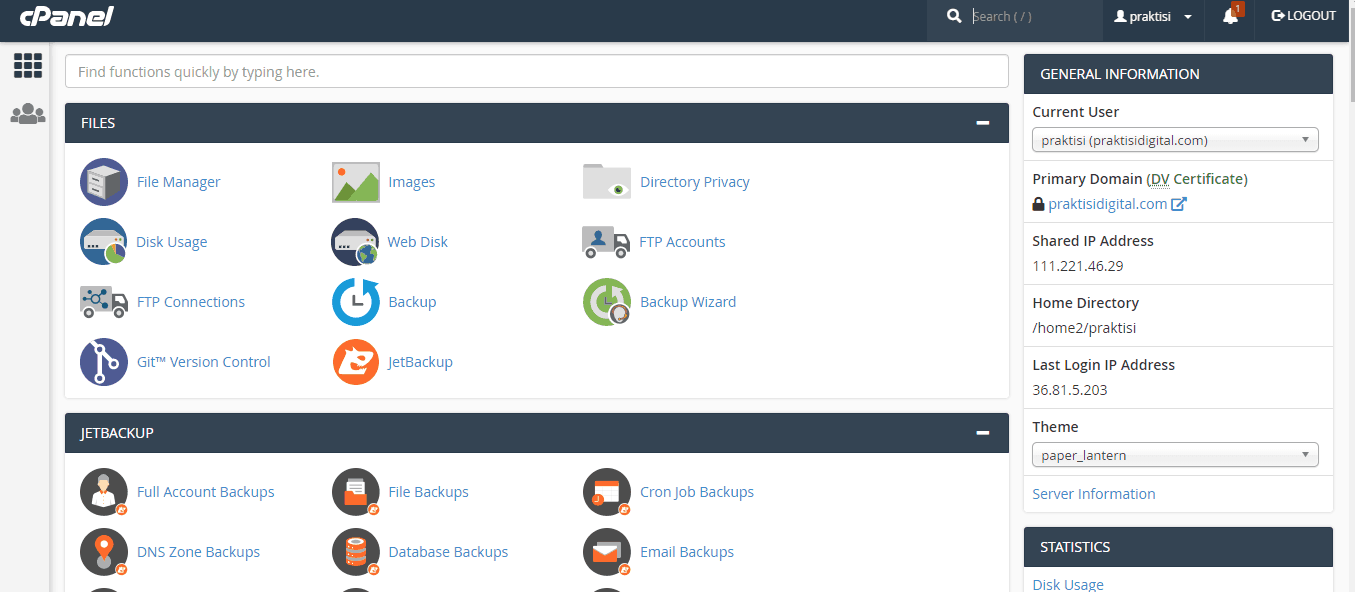1355x592 pixels.
Task: Open the Directory Privacy folder icon
Action: point(606,182)
